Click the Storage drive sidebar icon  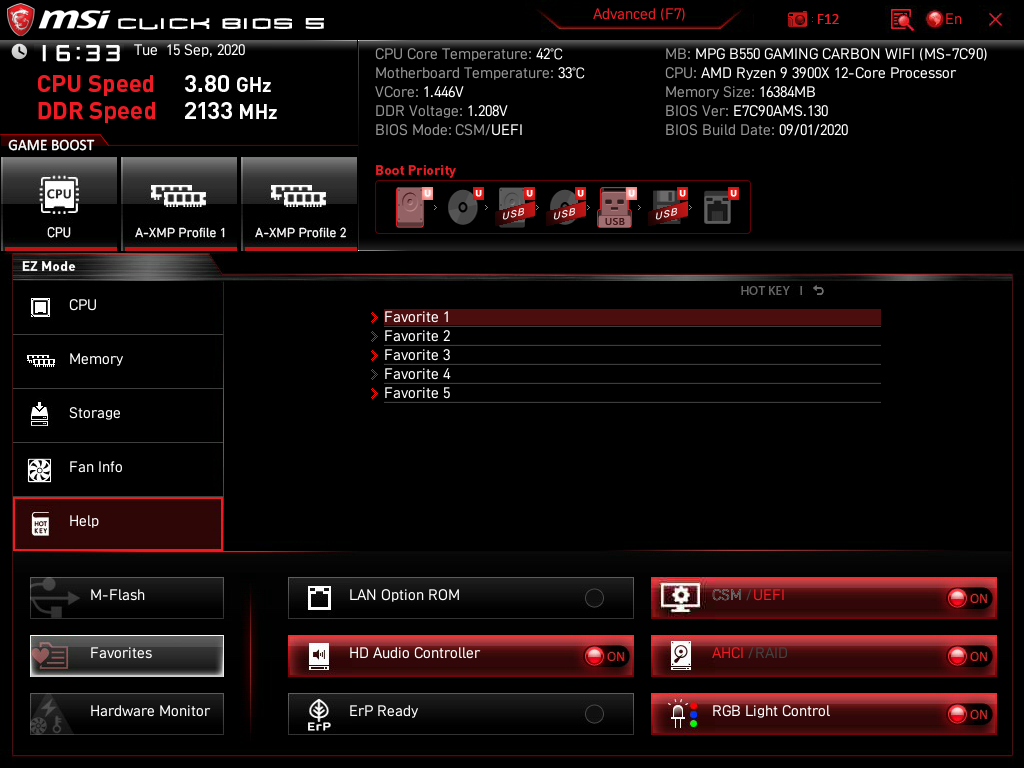[x=40, y=414]
